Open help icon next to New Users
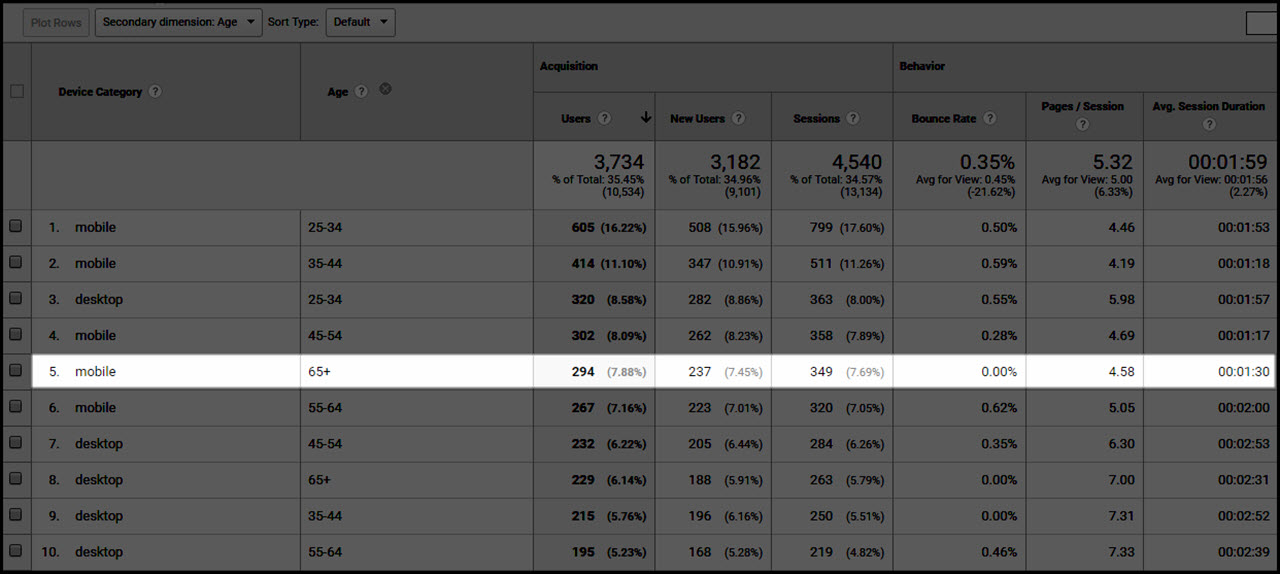The width and height of the screenshot is (1280, 574). 738,118
